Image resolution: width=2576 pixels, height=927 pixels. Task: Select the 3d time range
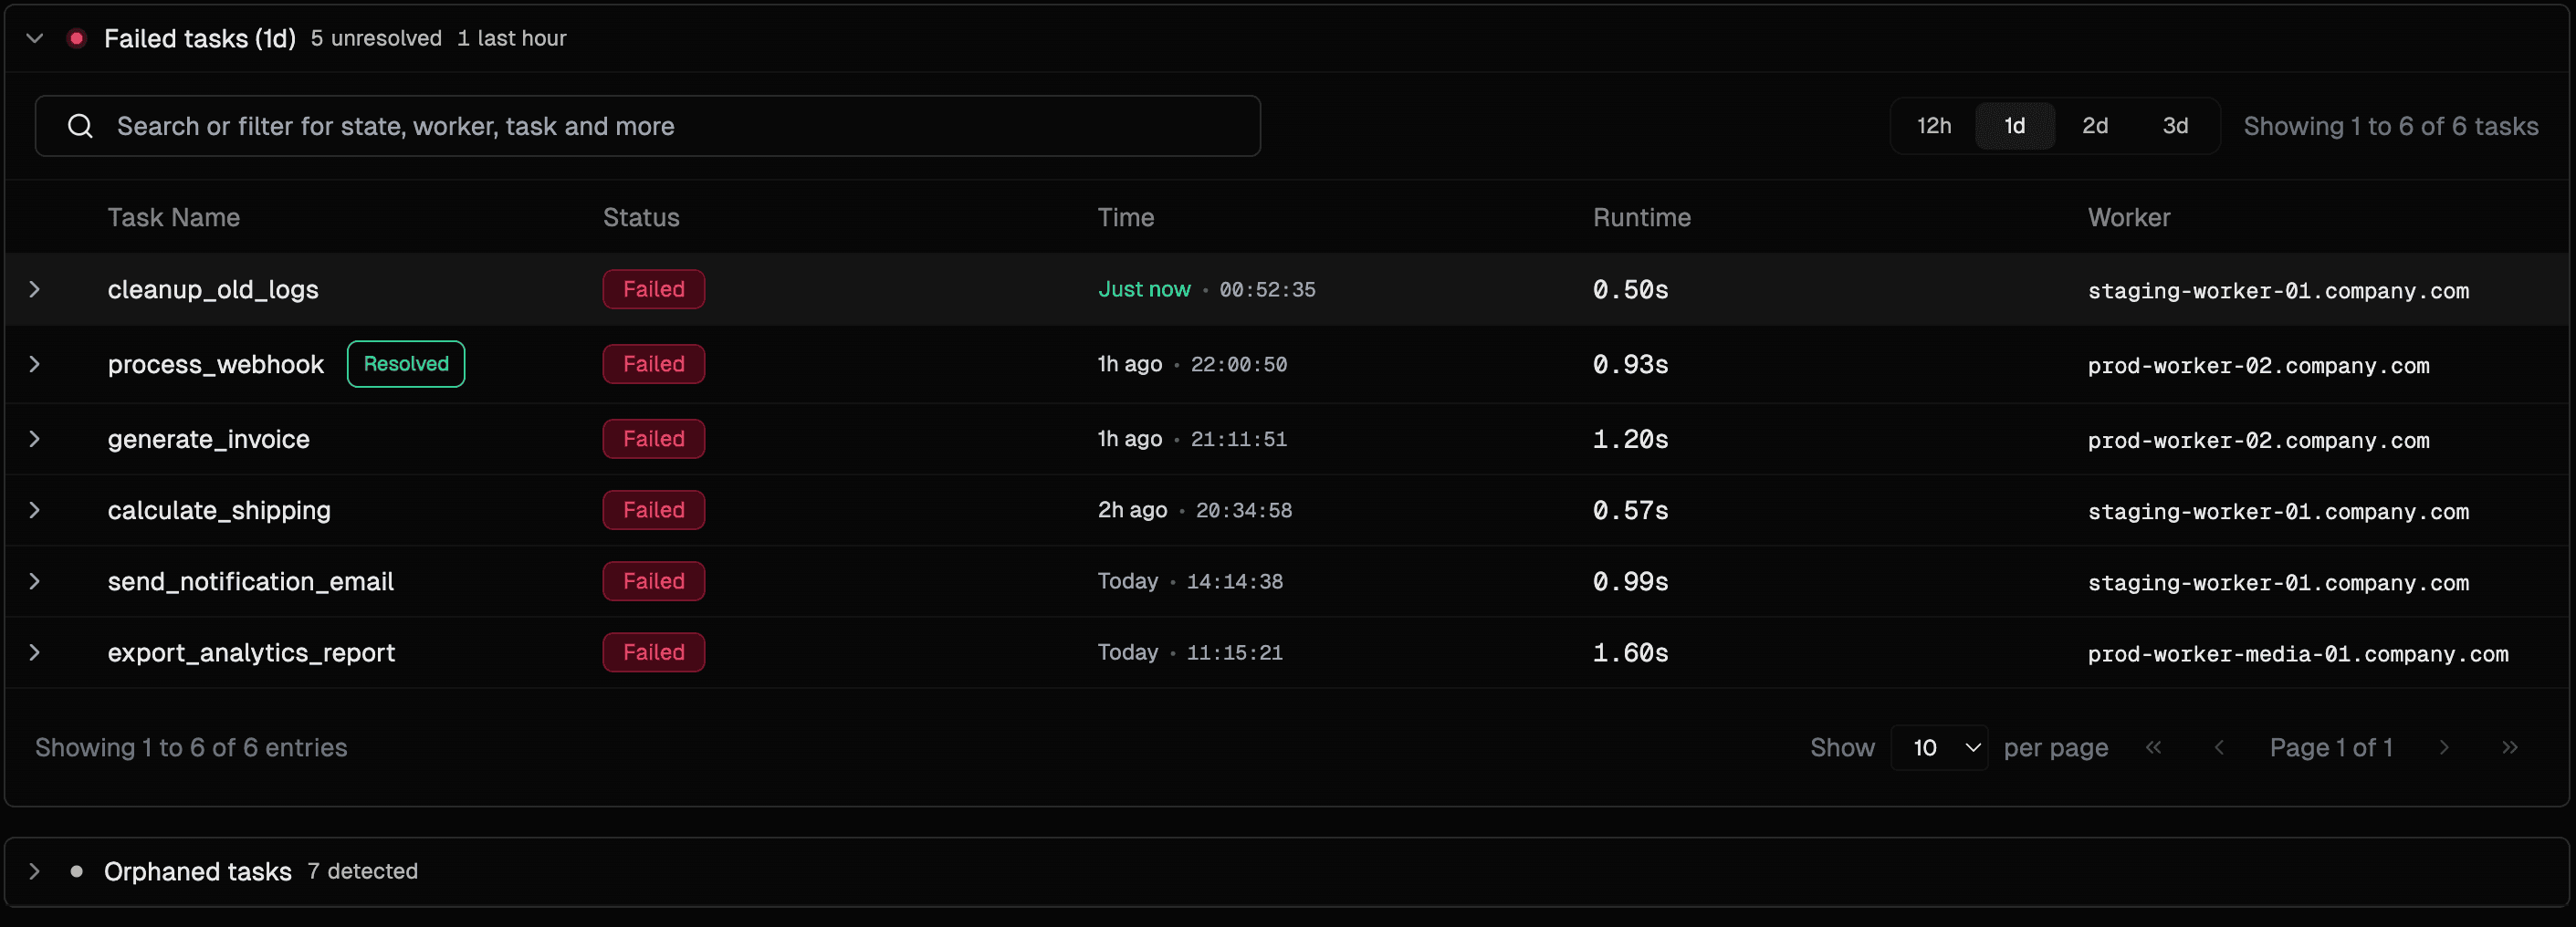click(x=2175, y=126)
